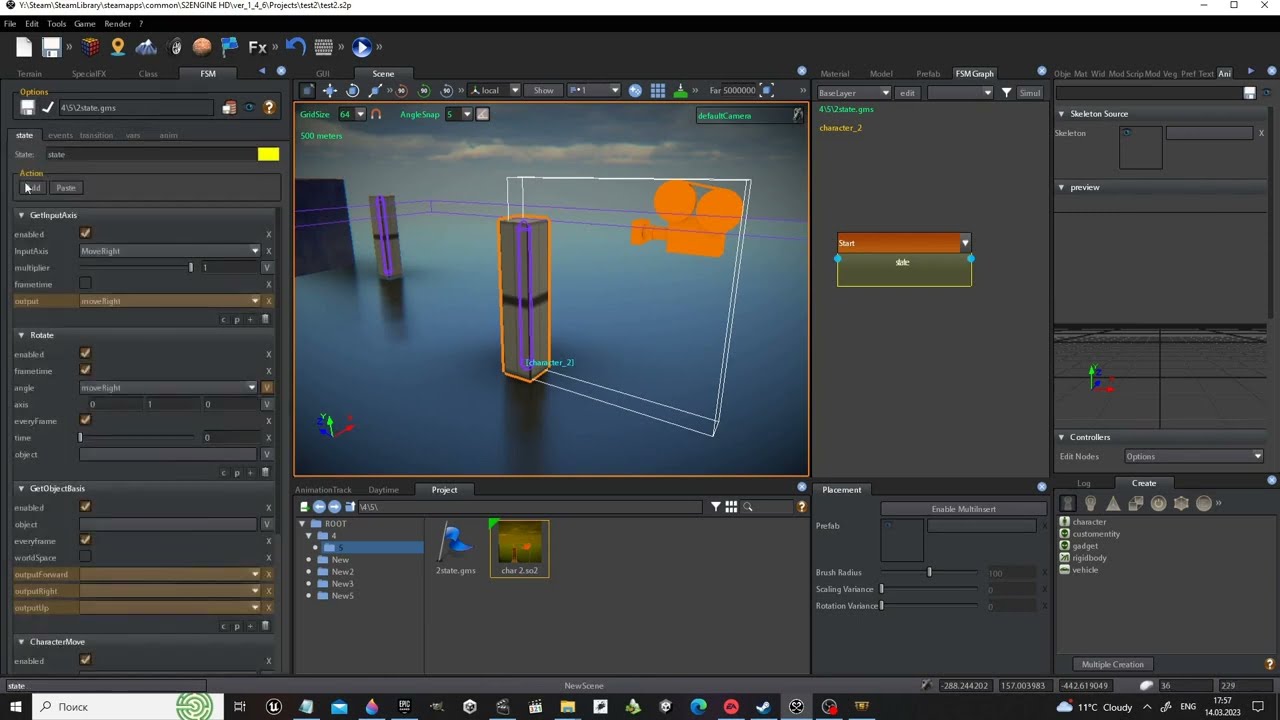Switch to the Material tab
1280x720 pixels.
(835, 74)
